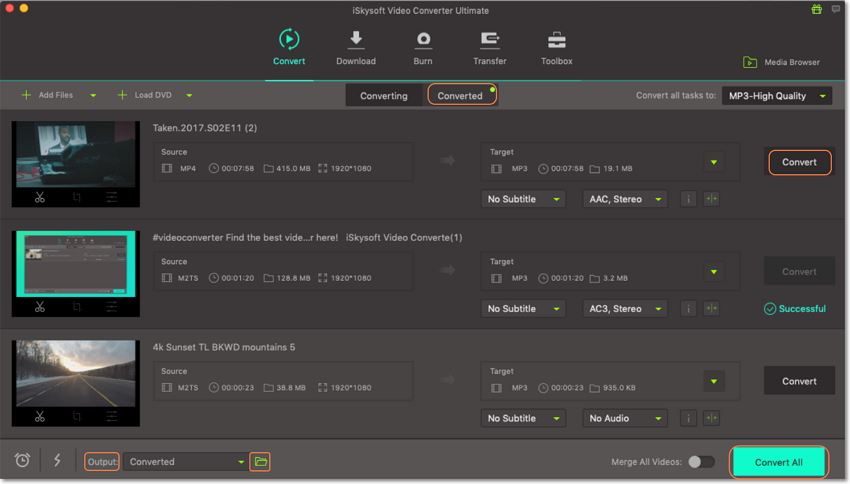850x484 pixels.
Task: Open No Subtitle dropdown for Sunset video
Action: pyautogui.click(x=523, y=418)
